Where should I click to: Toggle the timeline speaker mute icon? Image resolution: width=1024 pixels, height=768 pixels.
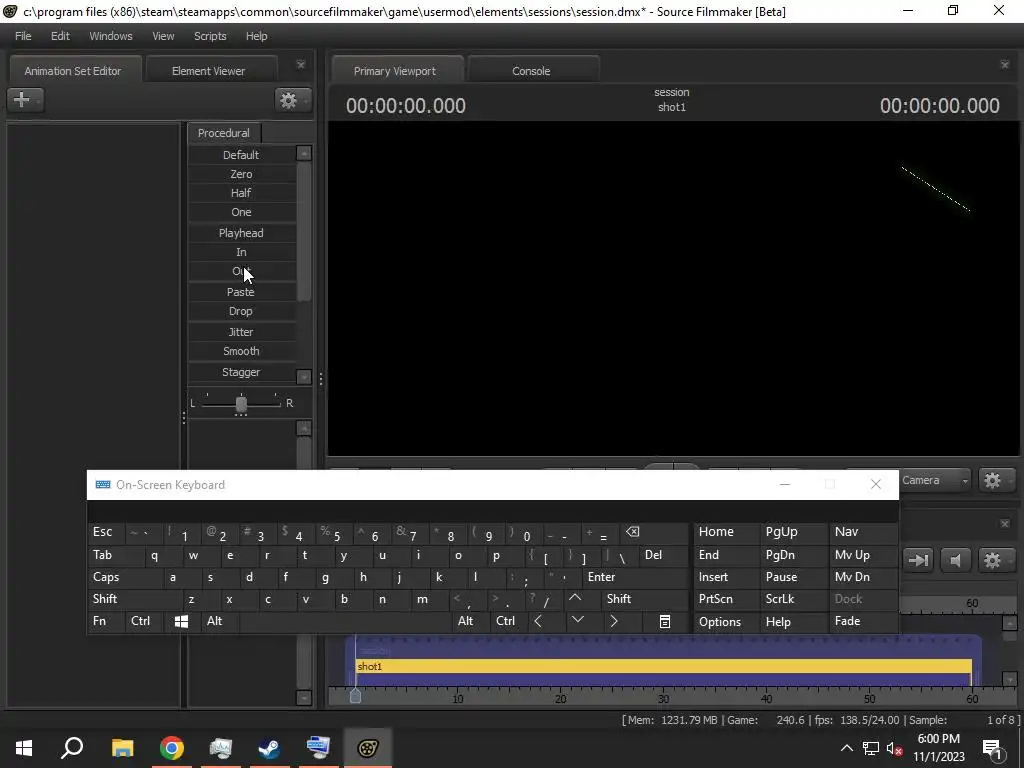(x=955, y=560)
